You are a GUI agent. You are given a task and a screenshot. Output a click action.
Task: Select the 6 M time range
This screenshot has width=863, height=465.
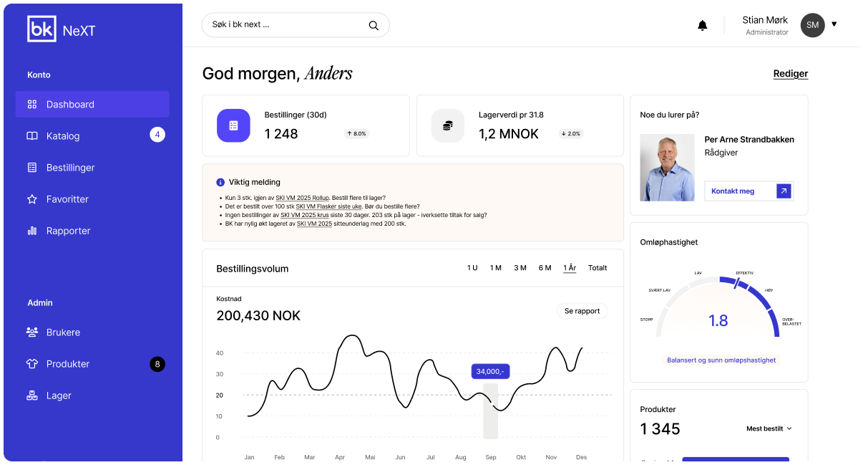[545, 268]
